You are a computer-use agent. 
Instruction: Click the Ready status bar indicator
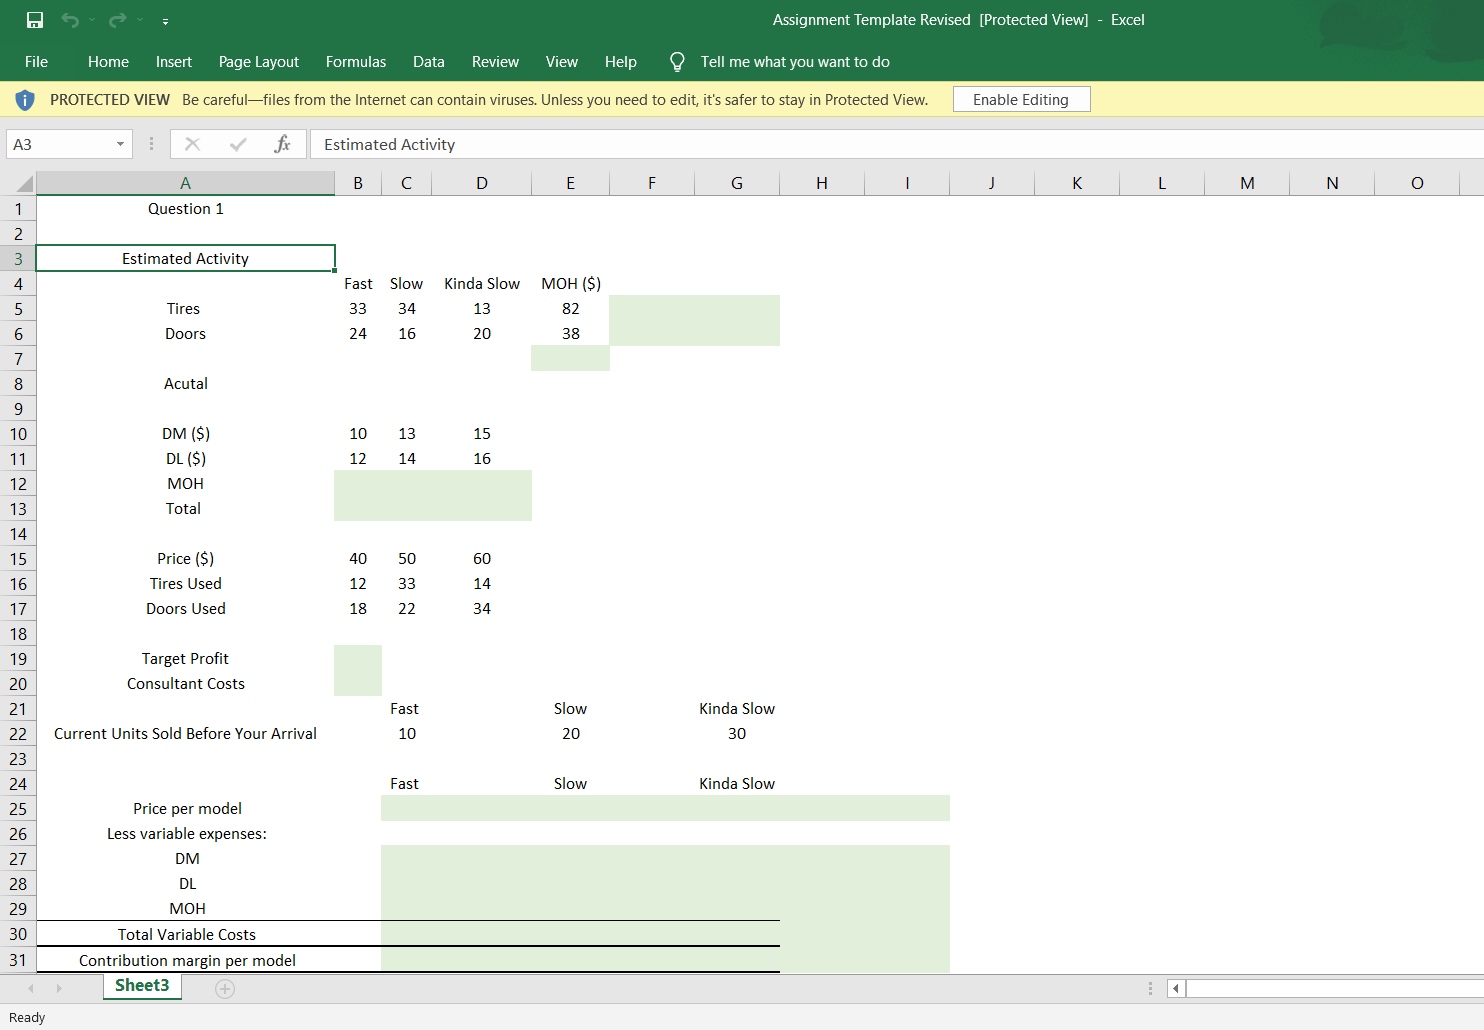point(27,1018)
